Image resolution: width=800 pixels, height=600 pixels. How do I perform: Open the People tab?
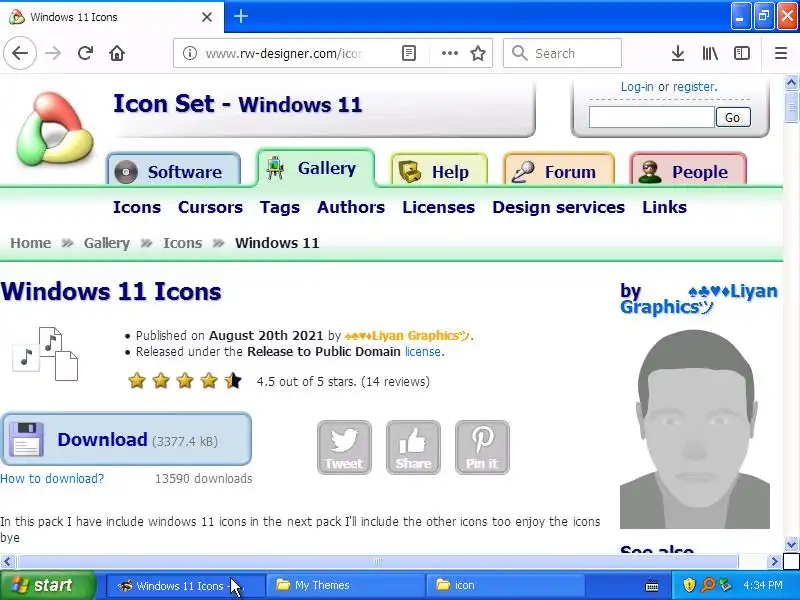coord(688,171)
